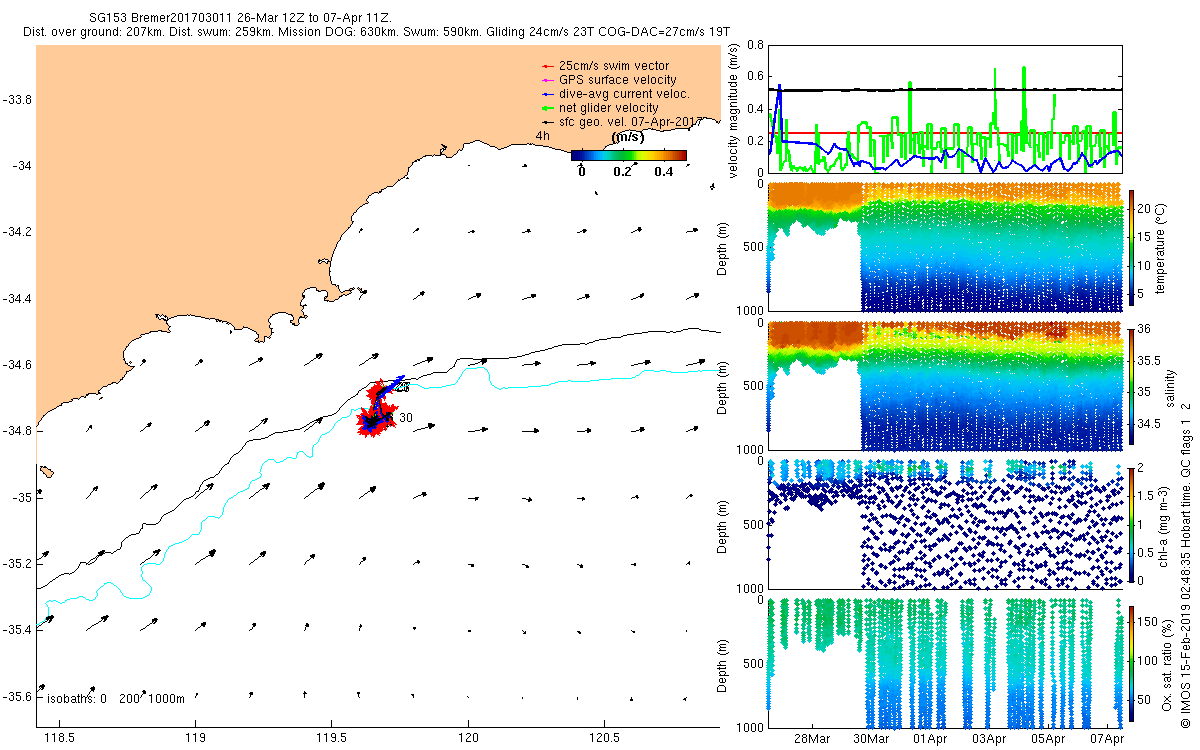Viewport: 1200px width, 750px height.
Task: Click the "119.5" longitude tick label
Action: (332, 738)
